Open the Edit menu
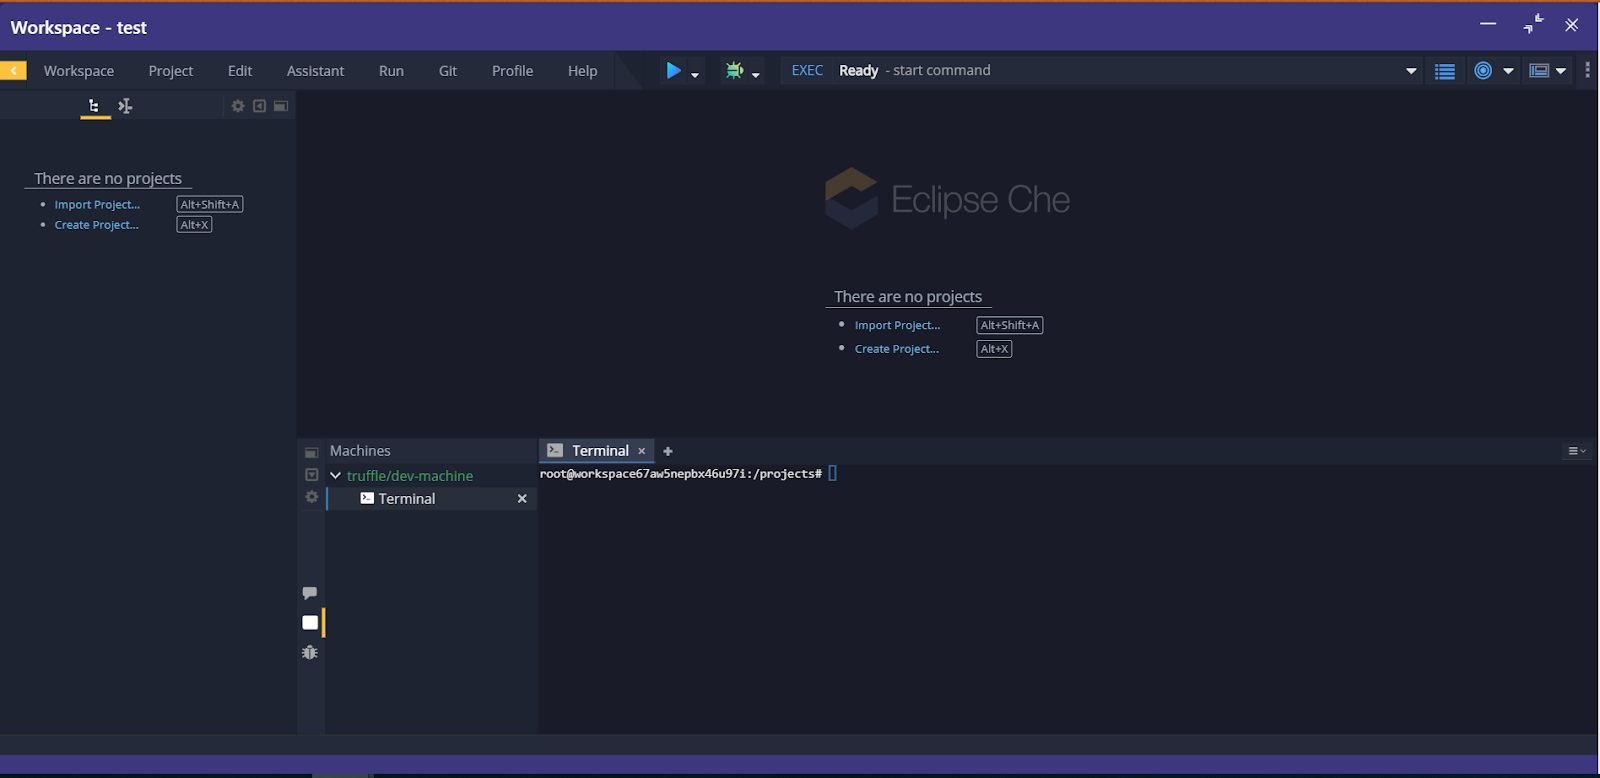Viewport: 1600px width, 778px height. coord(240,71)
